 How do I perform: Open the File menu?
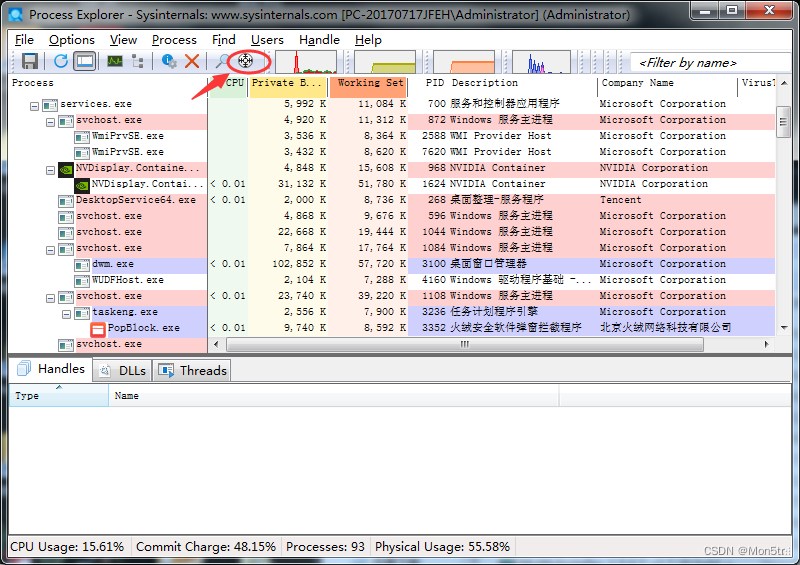[24, 40]
